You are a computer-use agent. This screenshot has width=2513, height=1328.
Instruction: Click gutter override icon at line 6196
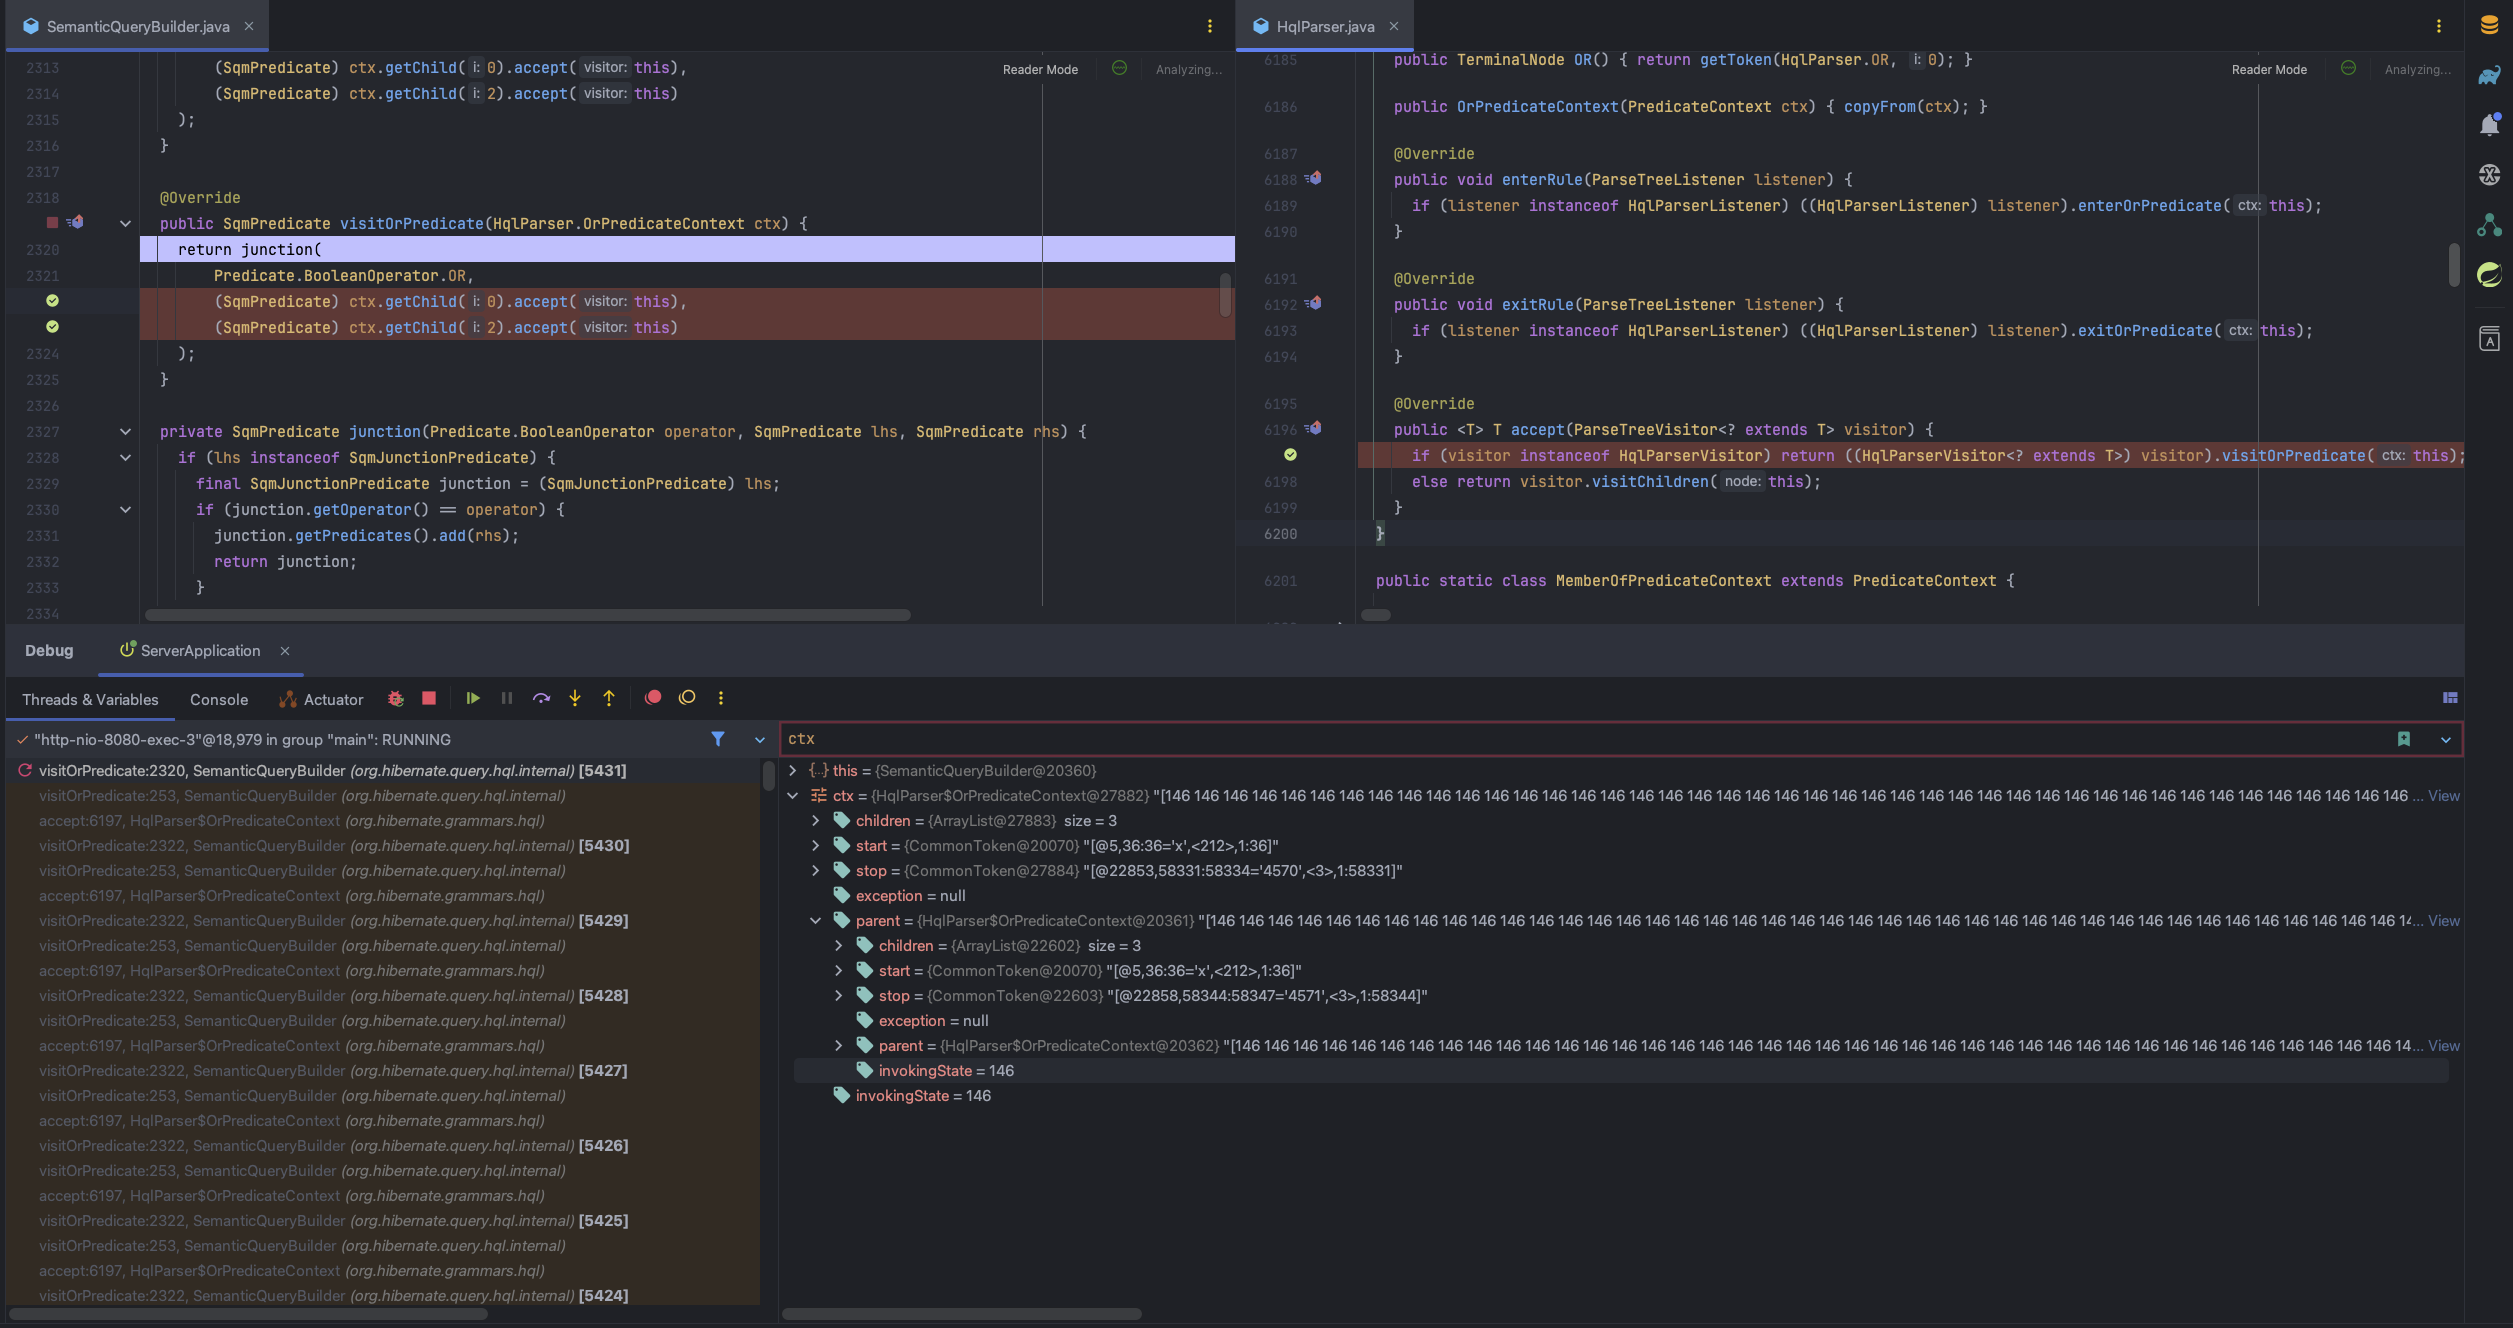1314,428
